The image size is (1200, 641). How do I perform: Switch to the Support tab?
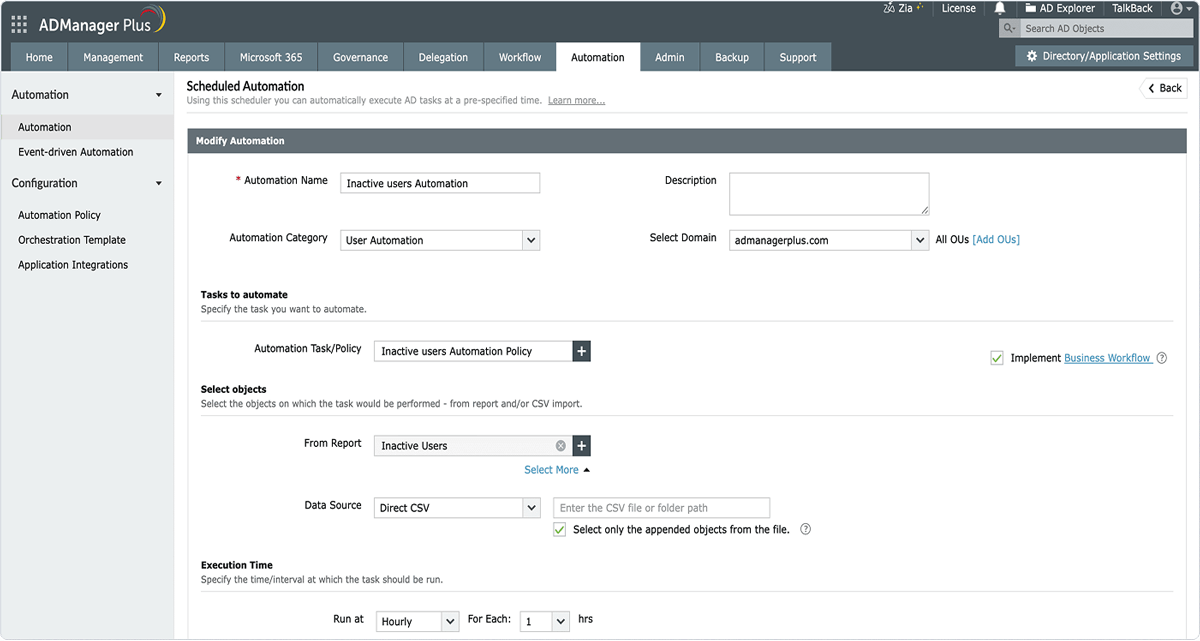click(x=798, y=57)
